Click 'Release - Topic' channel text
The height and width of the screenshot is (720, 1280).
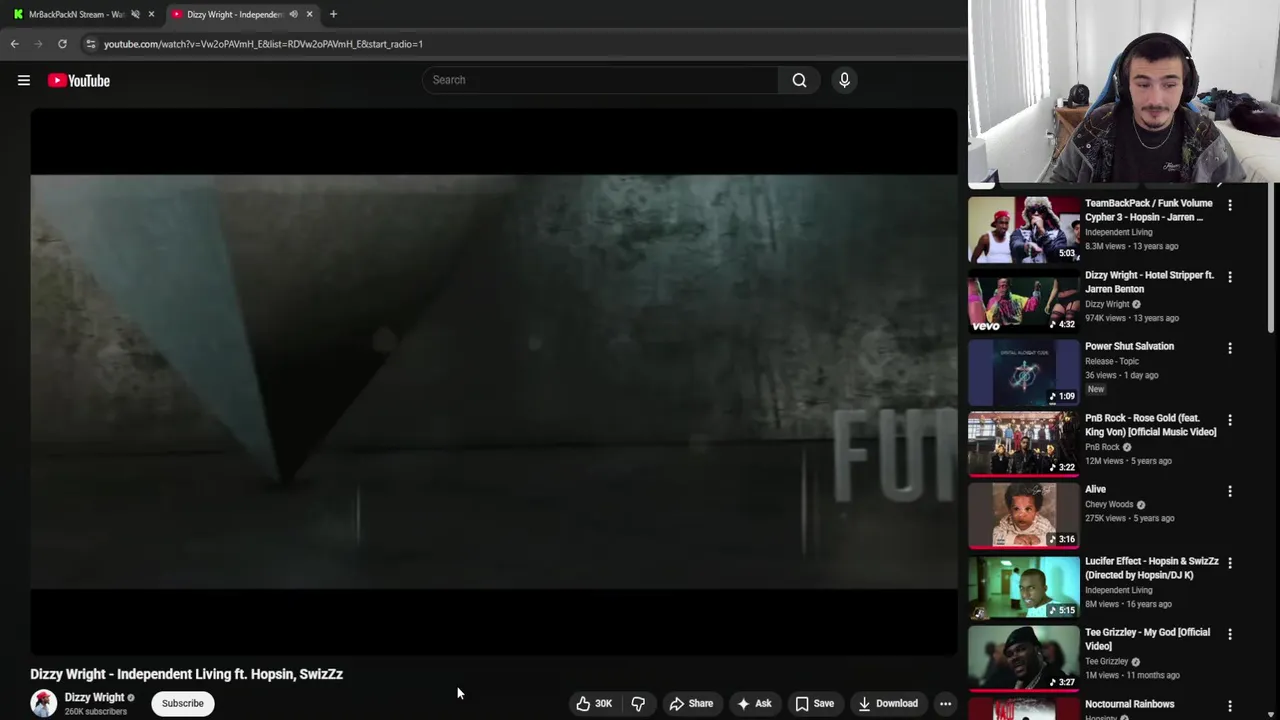tap(1113, 361)
